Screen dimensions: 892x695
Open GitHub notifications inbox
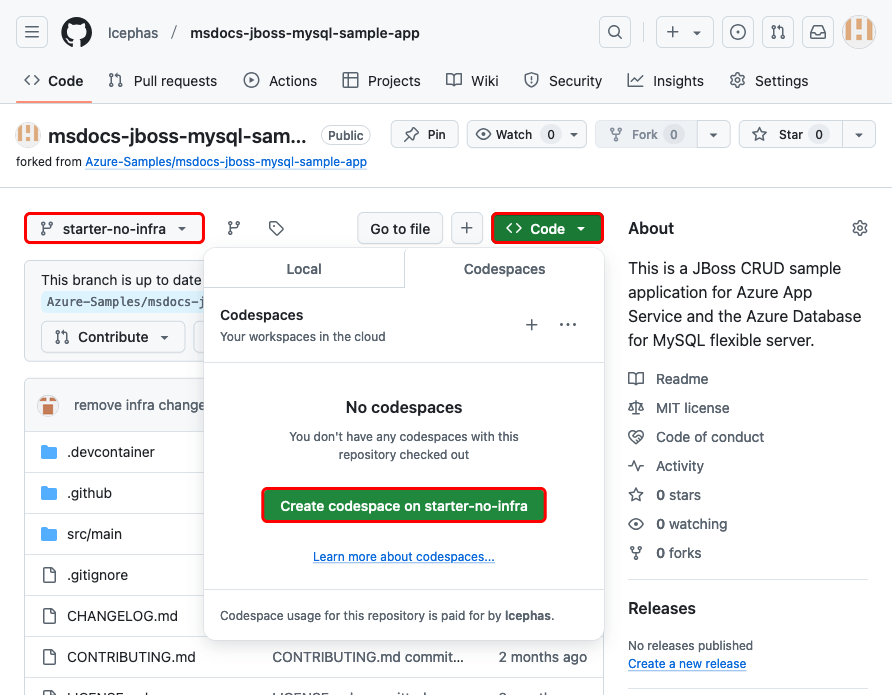pyautogui.click(x=818, y=31)
